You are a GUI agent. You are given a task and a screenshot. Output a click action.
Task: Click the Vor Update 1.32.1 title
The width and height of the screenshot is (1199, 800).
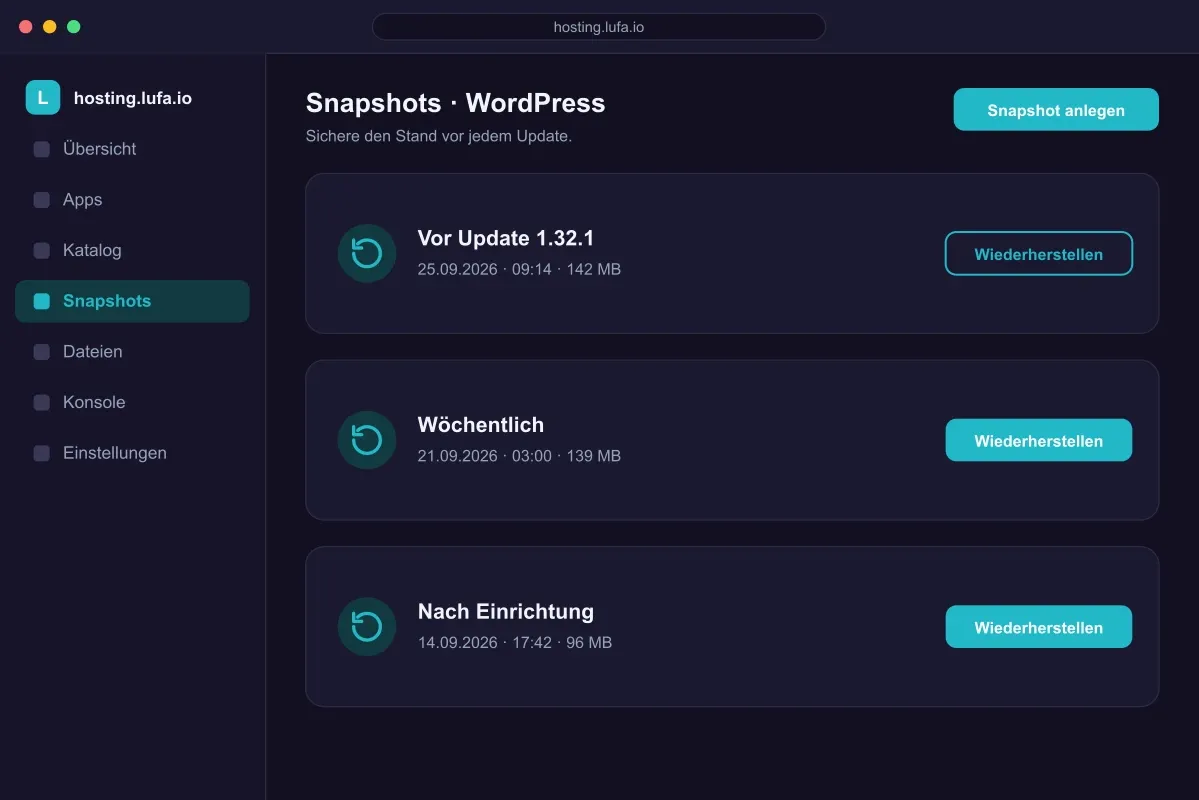[505, 238]
